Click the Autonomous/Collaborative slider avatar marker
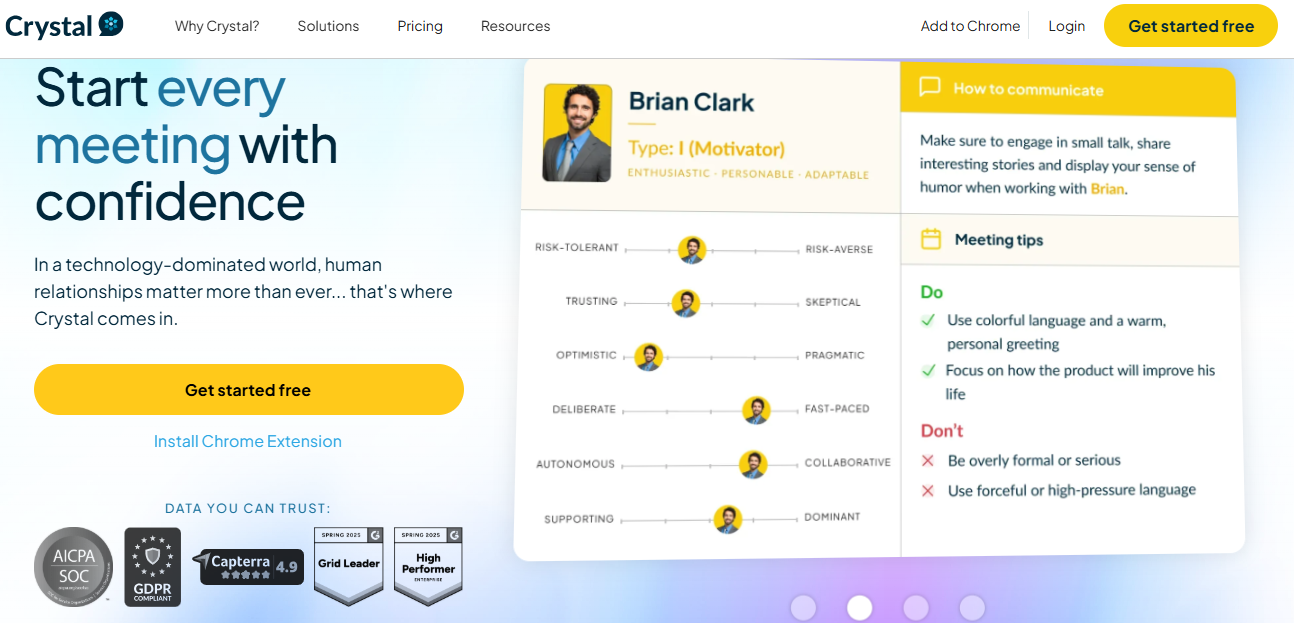This screenshot has width=1294, height=623. click(753, 464)
